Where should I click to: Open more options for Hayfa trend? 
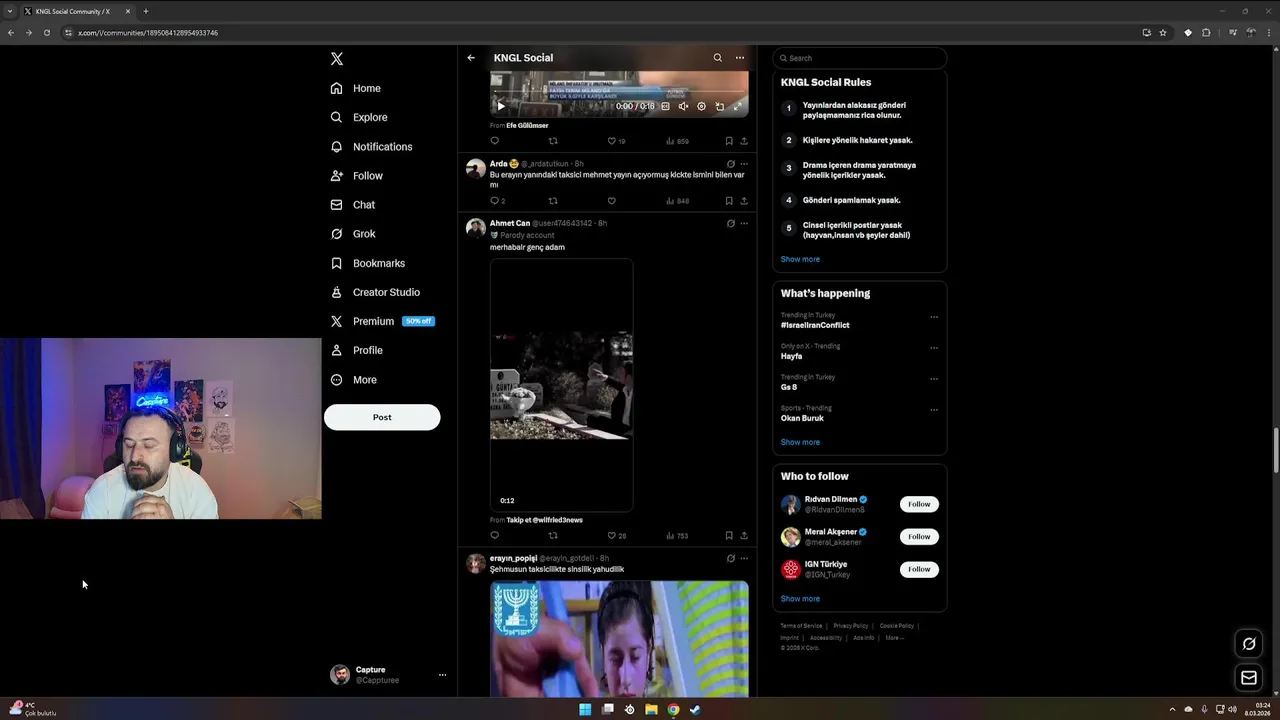point(934,348)
